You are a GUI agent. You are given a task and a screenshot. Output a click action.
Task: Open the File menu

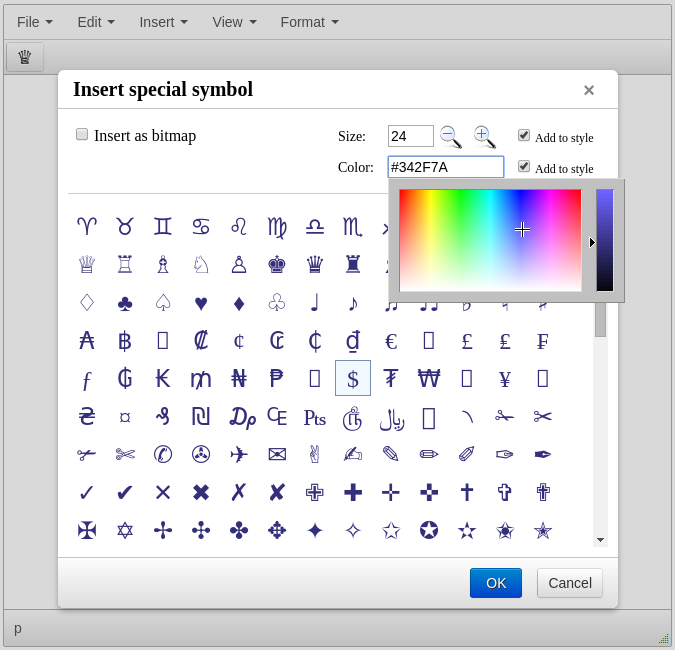[x=35, y=22]
